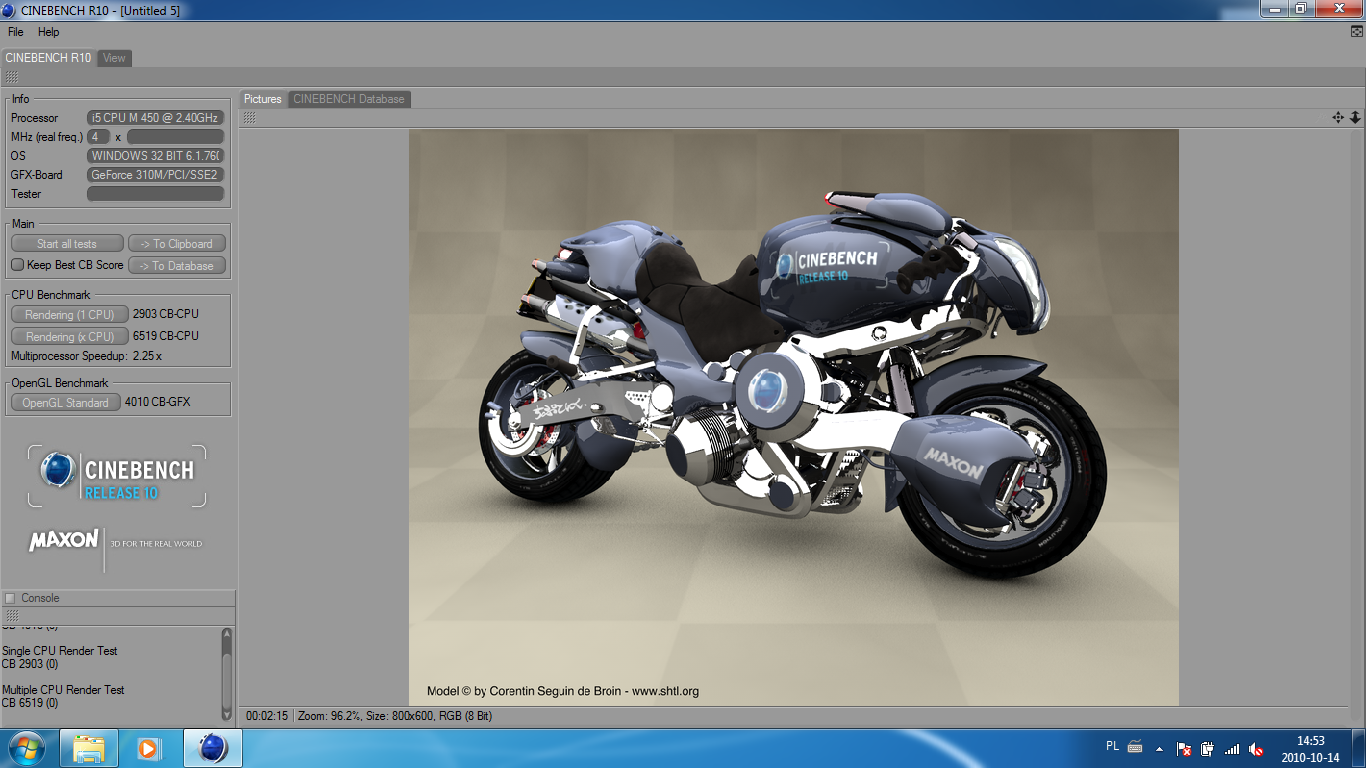Click the power plug battery tray icon
Screen dimensions: 1366x768
tap(1208, 748)
